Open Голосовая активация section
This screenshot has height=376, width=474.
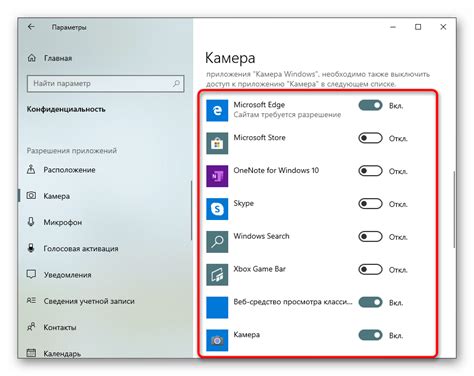[x=81, y=249]
